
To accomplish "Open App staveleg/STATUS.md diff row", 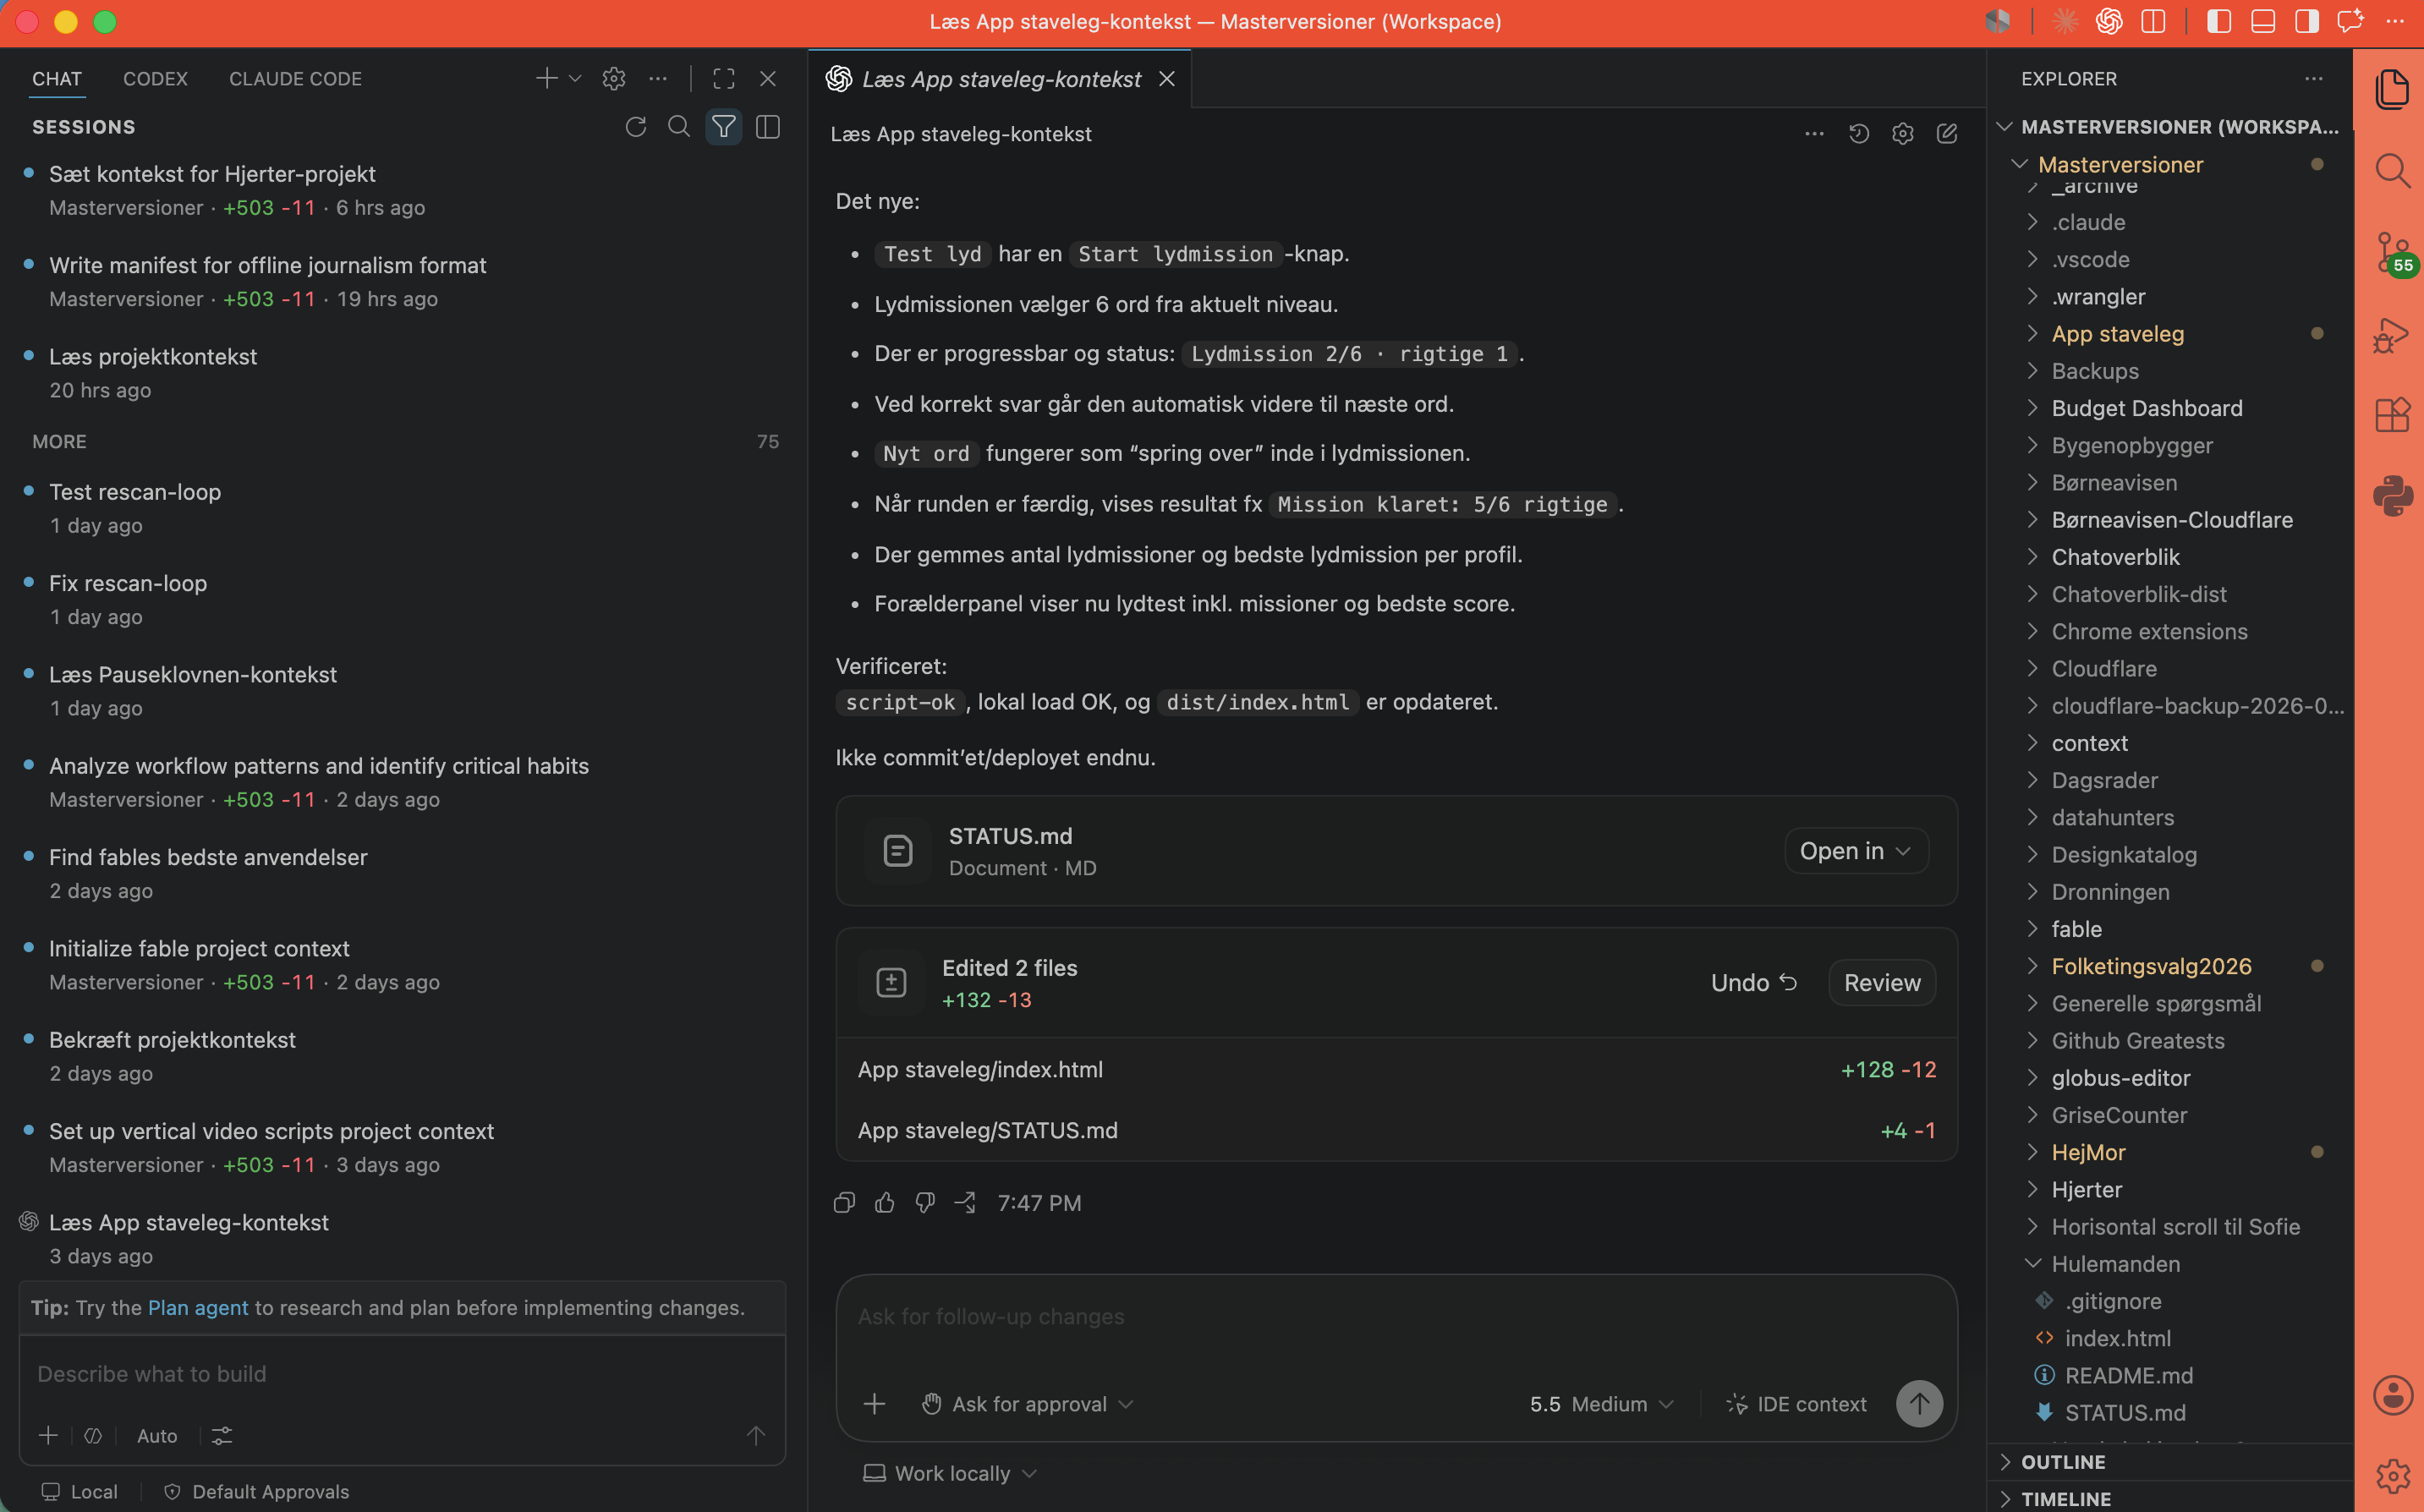I will [1396, 1130].
